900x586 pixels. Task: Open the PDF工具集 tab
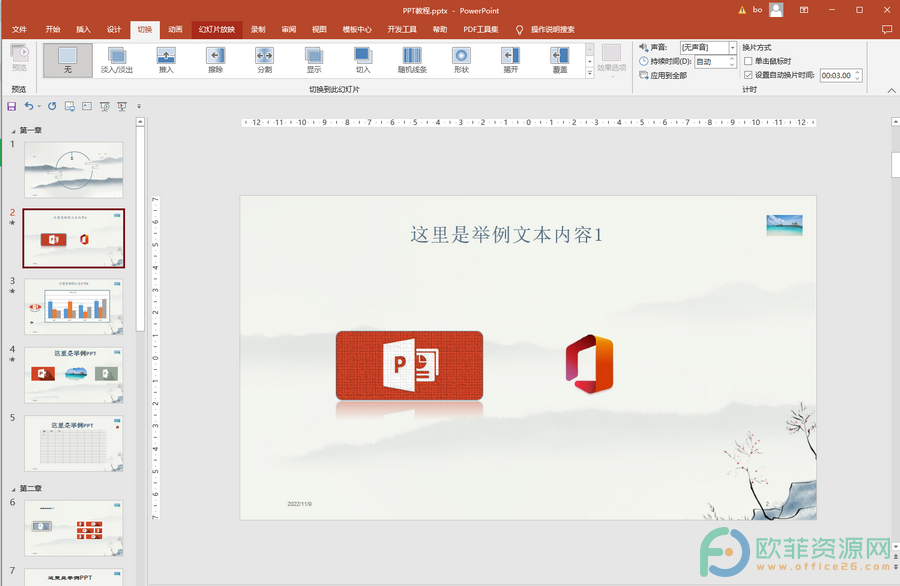pos(481,29)
